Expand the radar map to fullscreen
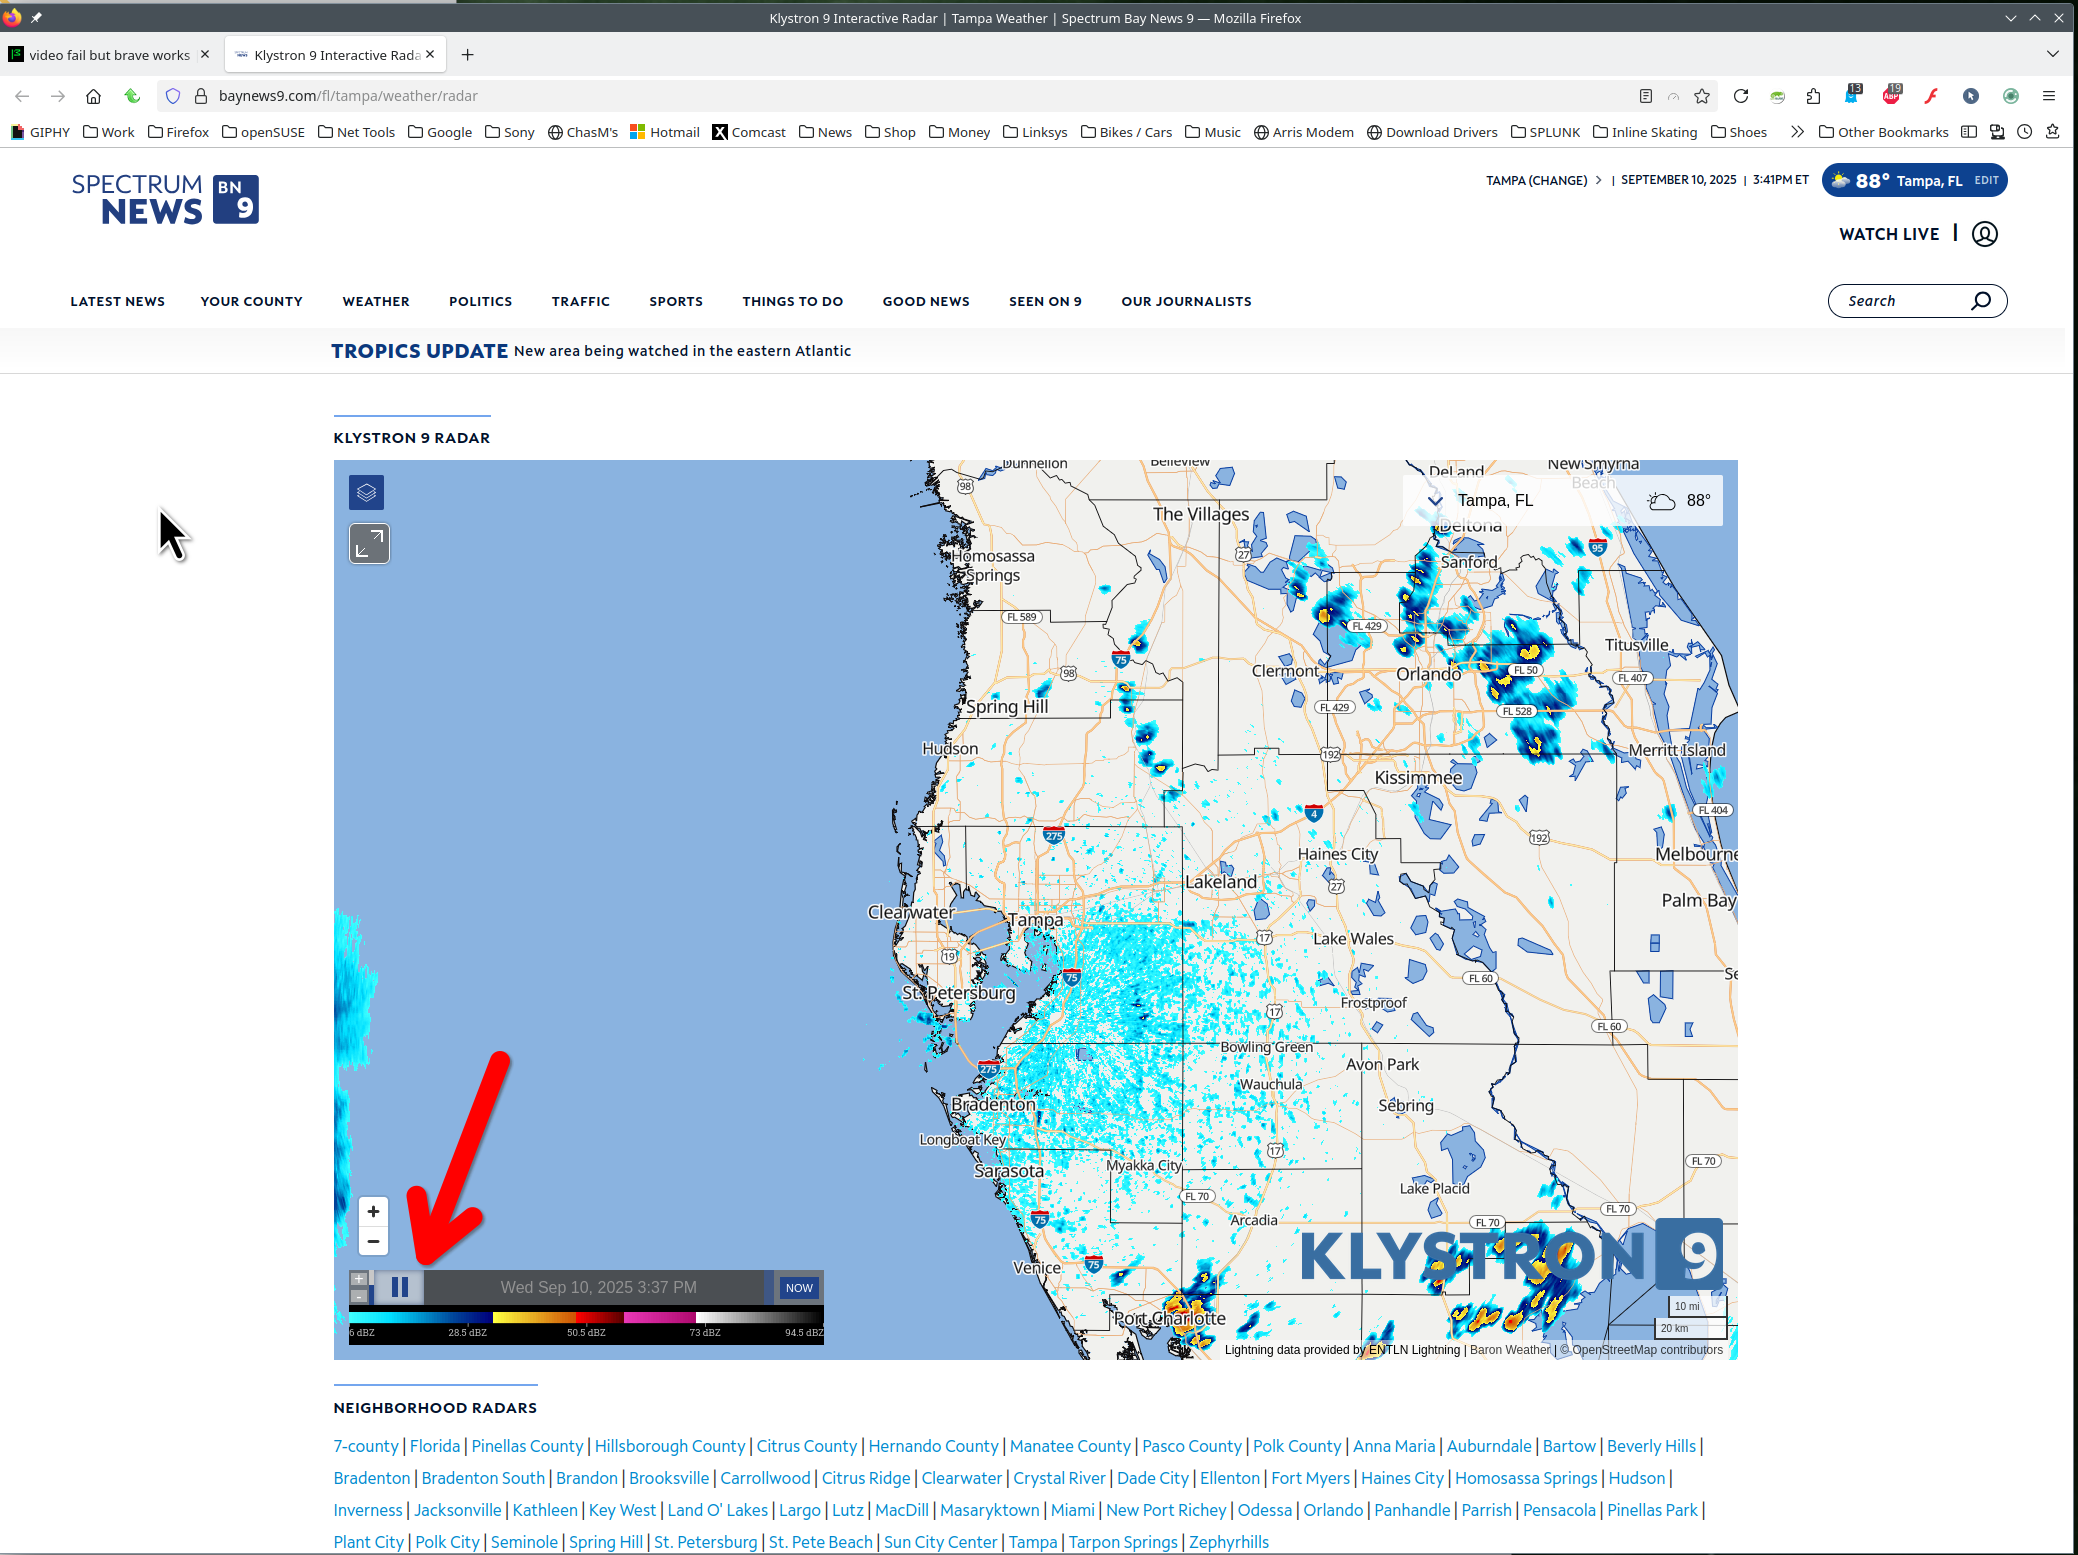 click(x=369, y=544)
